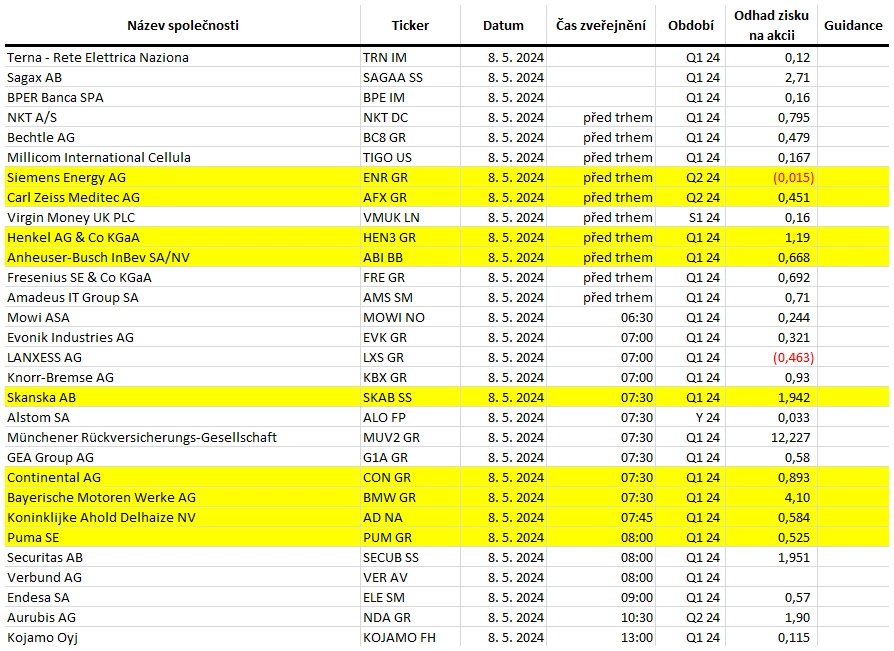
Task: Click the publication time '13:00'
Action: (x=637, y=637)
